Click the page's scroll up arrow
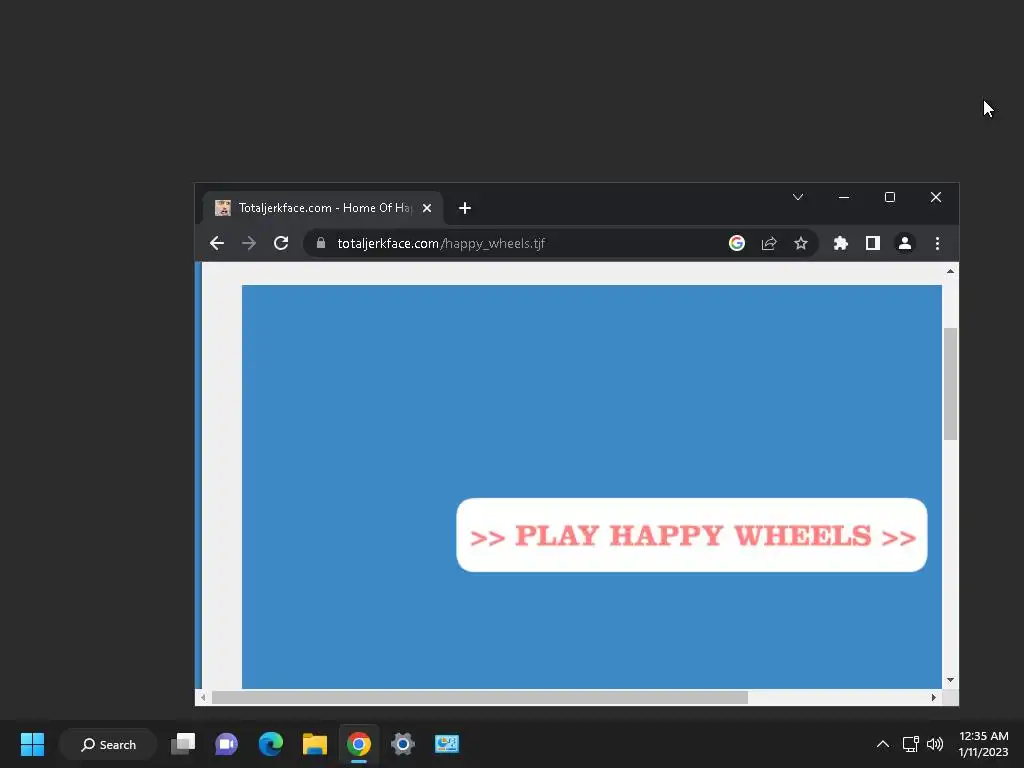 click(950, 271)
